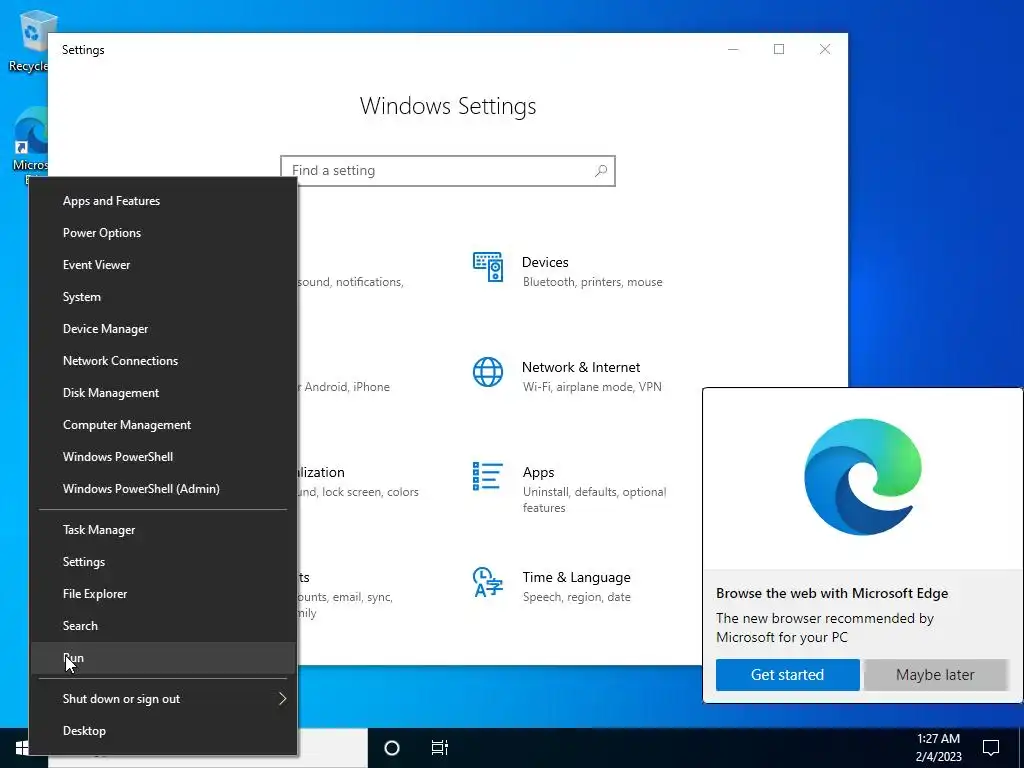
Task: Click Run in the context menu
Action: click(163, 658)
